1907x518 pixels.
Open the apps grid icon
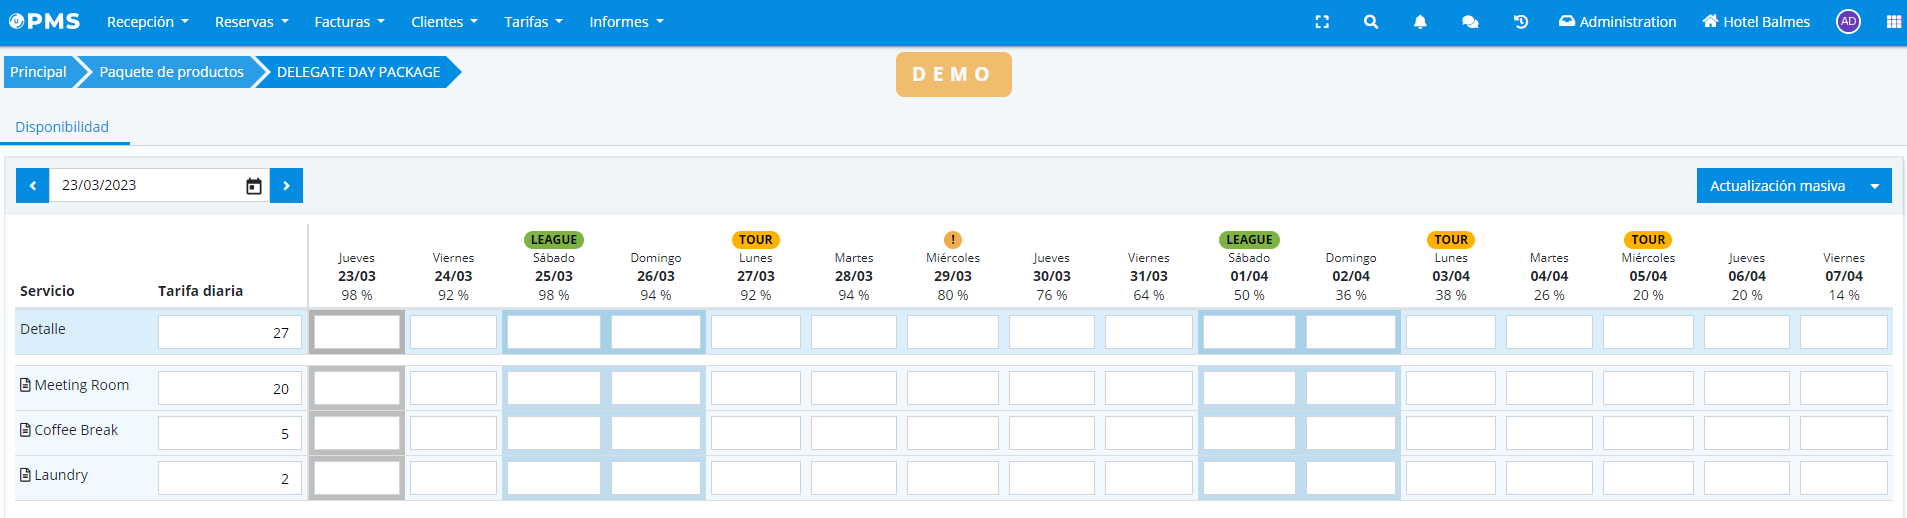click(x=1893, y=22)
